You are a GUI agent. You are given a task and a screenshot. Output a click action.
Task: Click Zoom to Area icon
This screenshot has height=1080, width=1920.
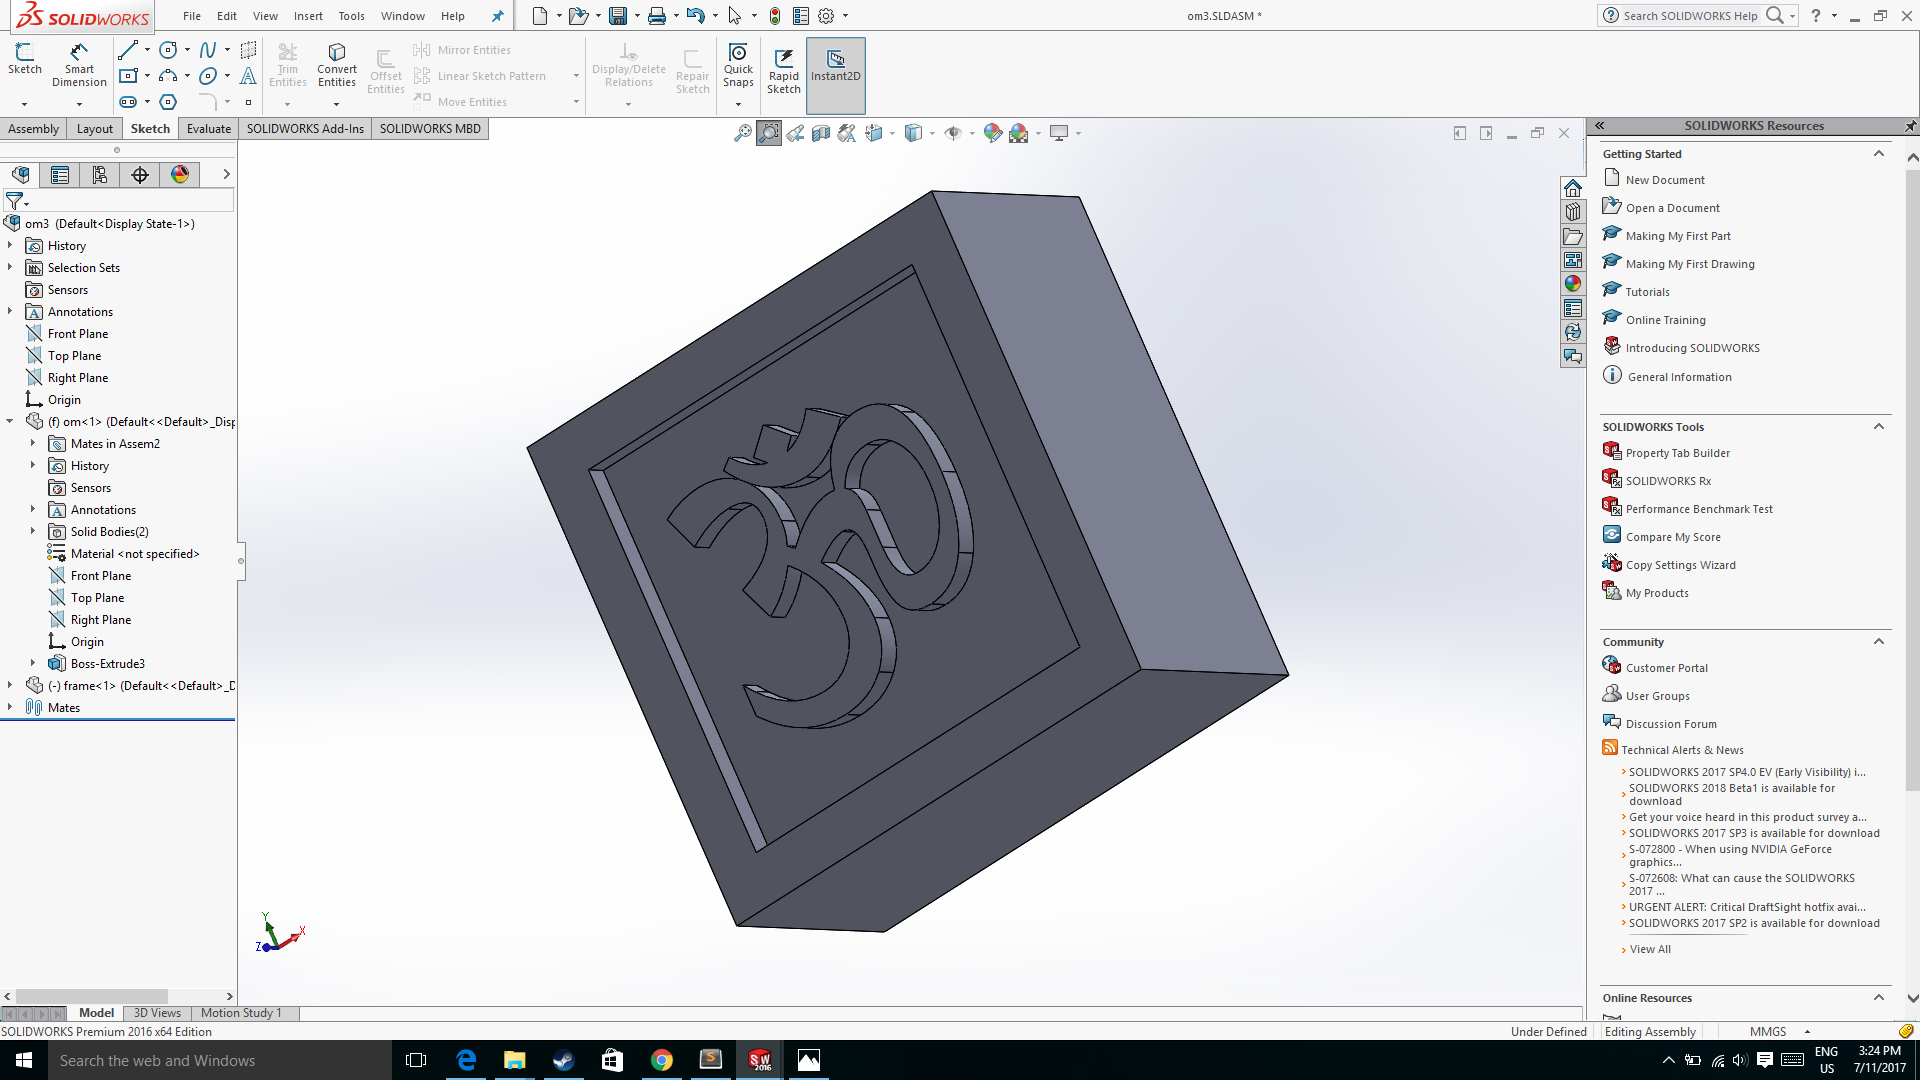click(769, 133)
